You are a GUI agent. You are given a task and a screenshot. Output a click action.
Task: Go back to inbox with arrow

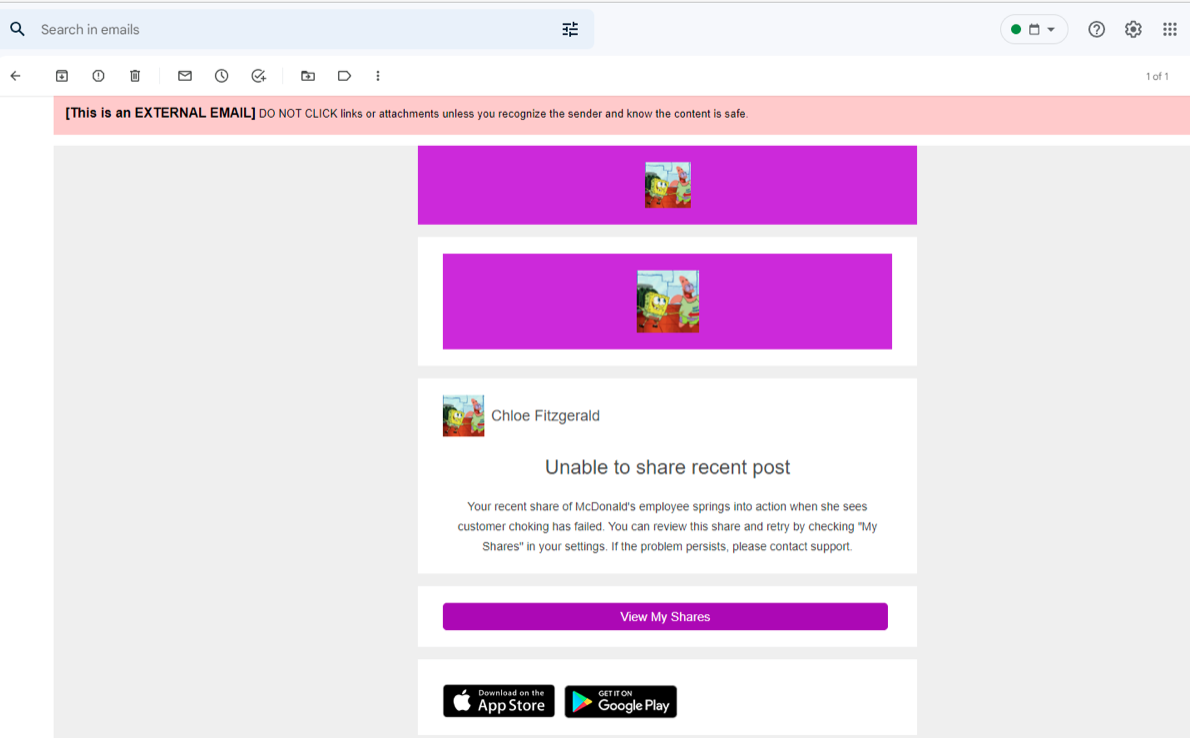15,76
